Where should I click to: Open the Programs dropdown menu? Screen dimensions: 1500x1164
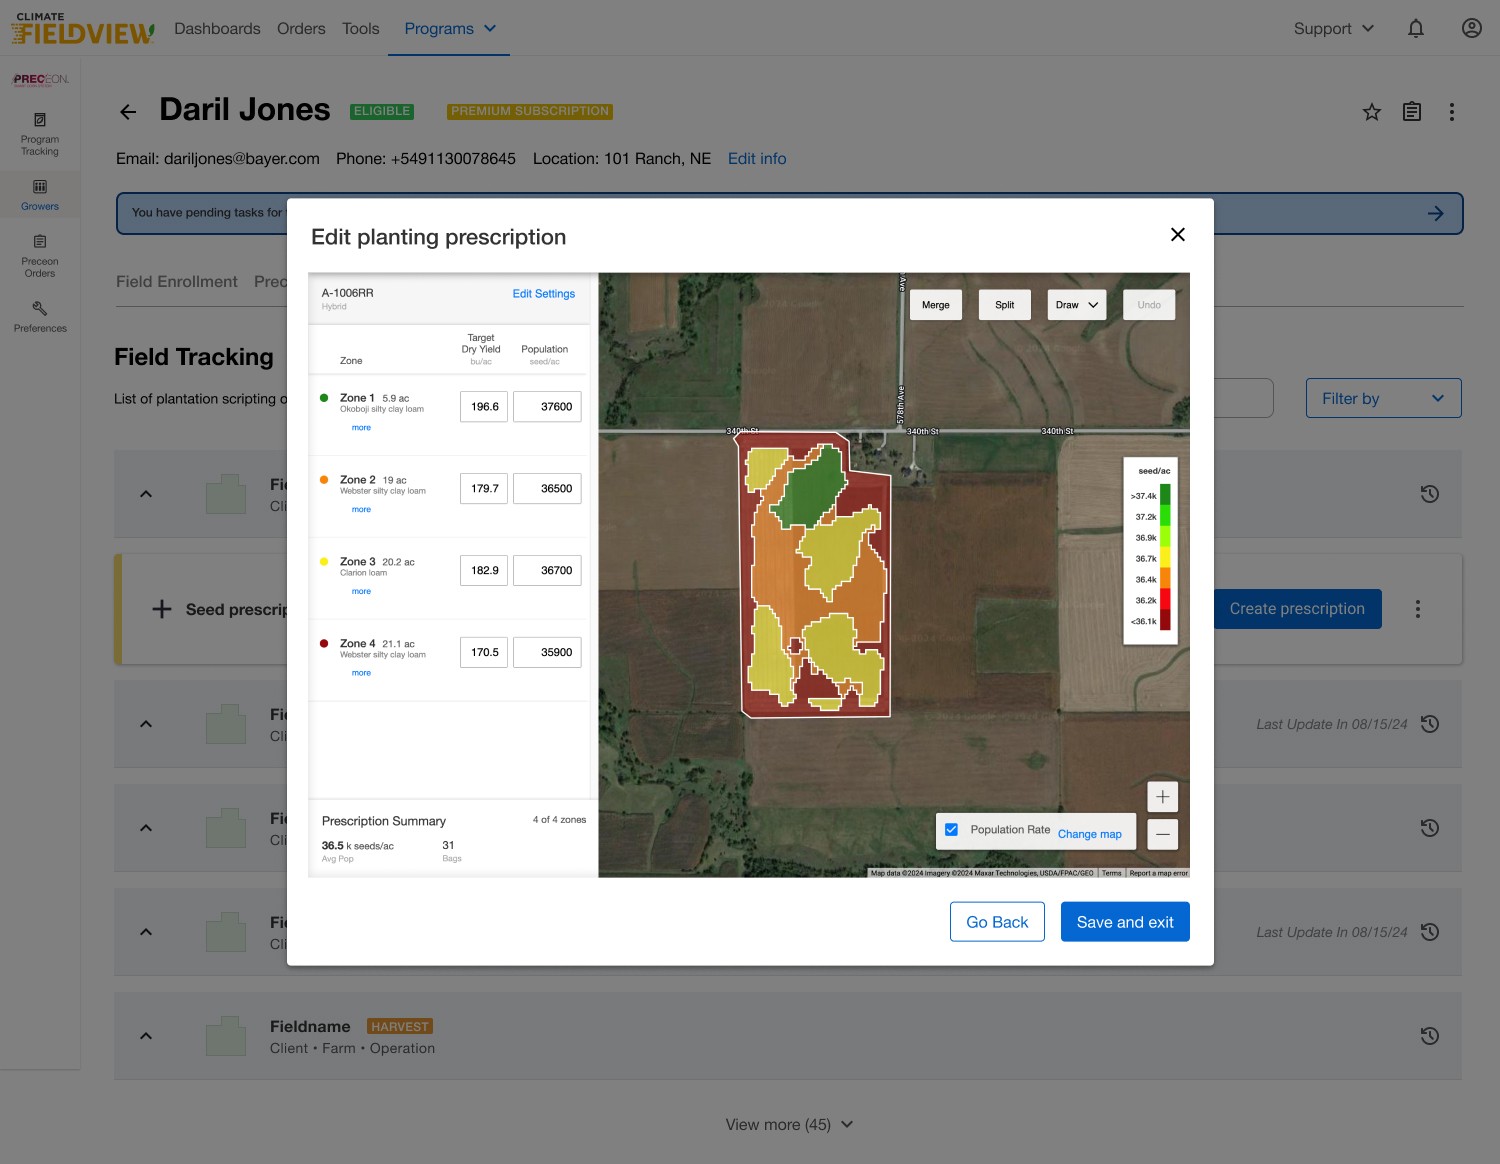[450, 28]
